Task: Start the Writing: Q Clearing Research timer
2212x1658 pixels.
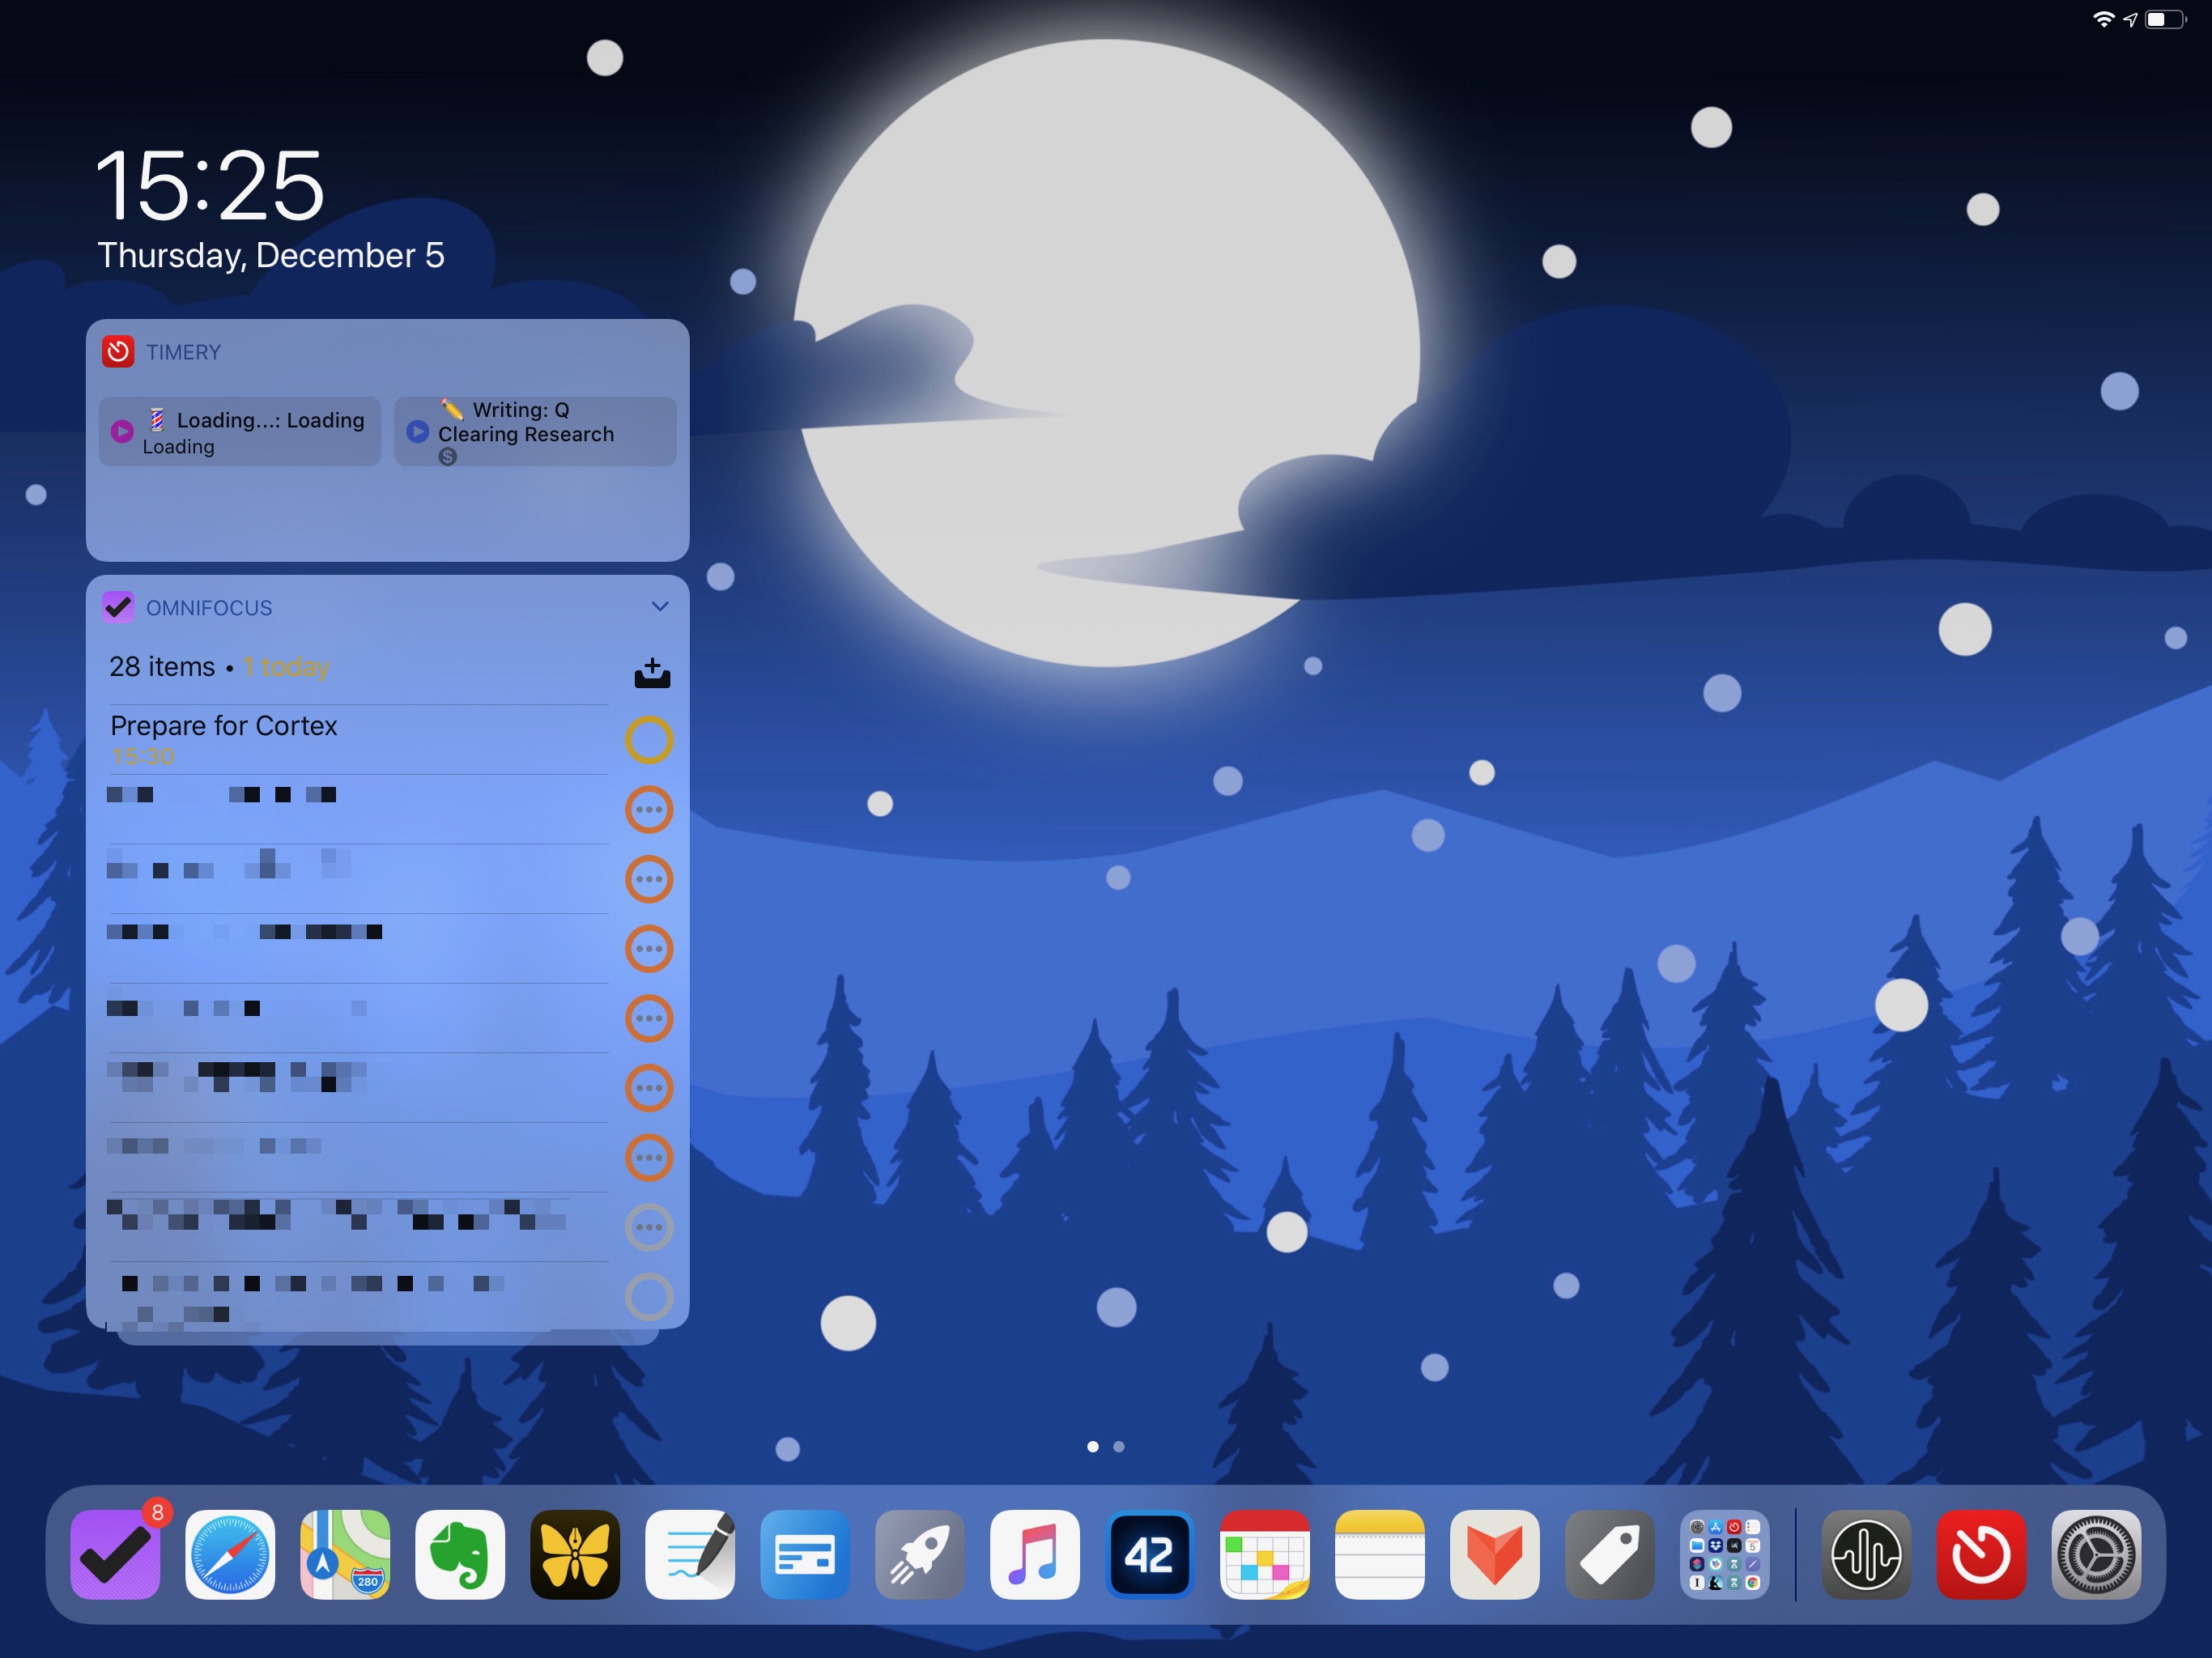Action: (418, 431)
